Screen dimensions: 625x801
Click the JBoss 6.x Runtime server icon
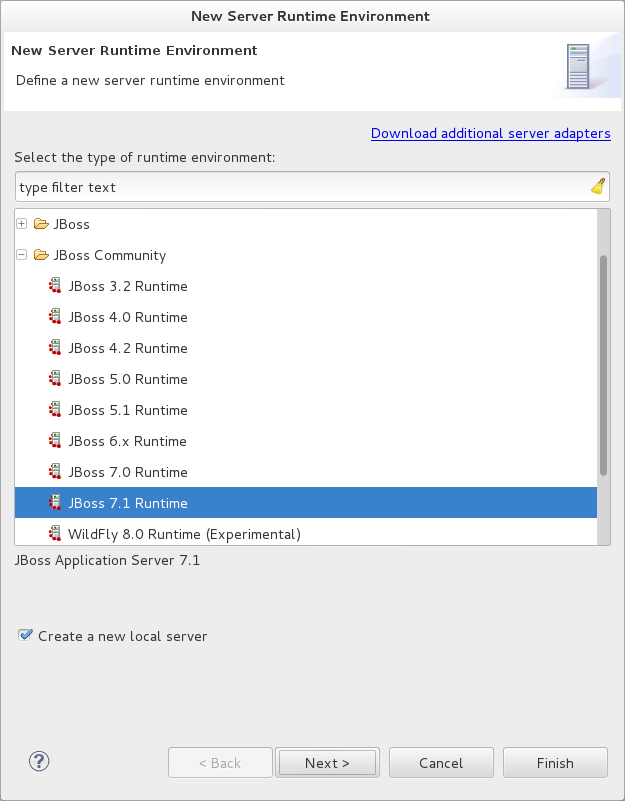pyautogui.click(x=55, y=440)
